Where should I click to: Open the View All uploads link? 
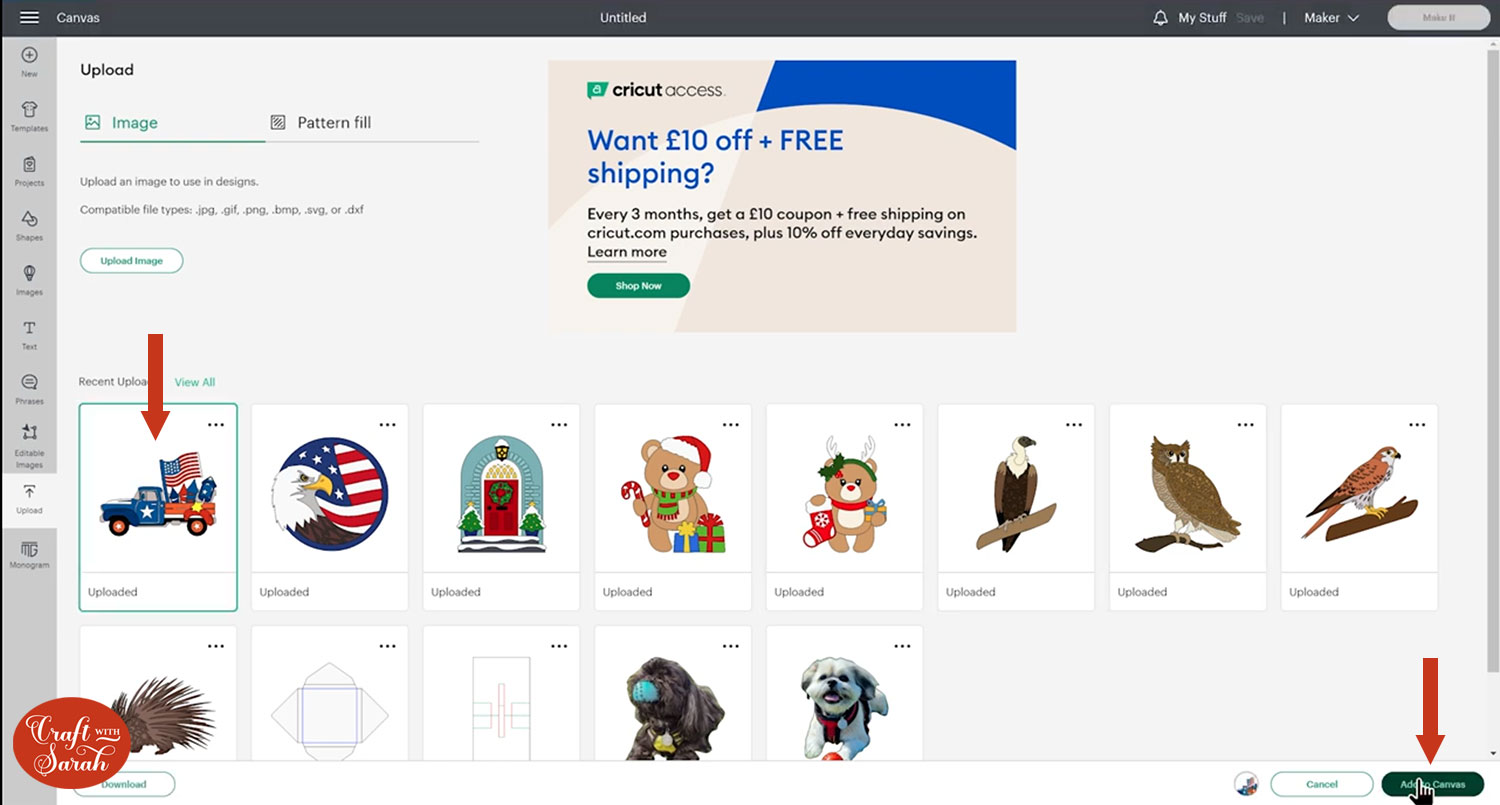[x=195, y=382]
